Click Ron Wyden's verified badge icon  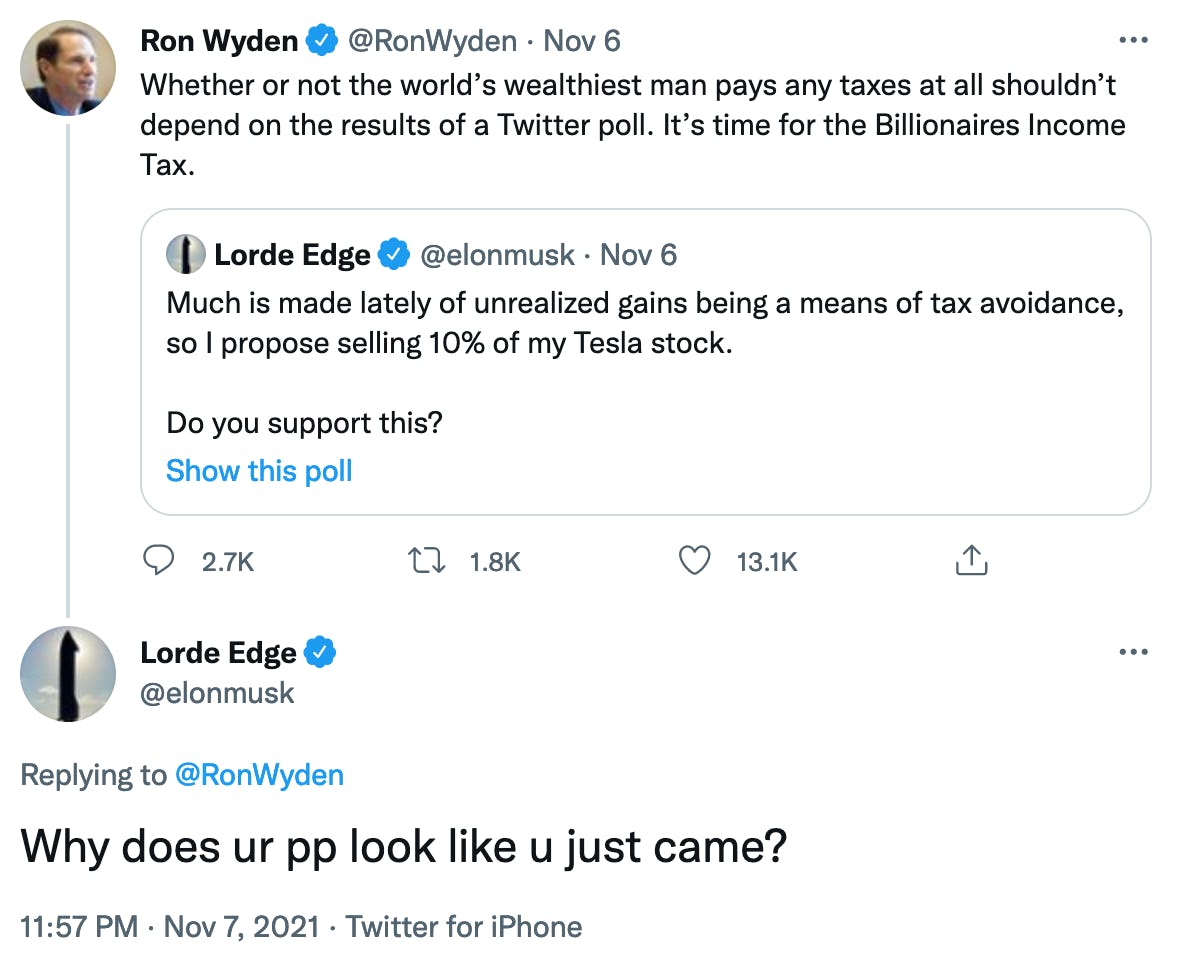pos(321,41)
